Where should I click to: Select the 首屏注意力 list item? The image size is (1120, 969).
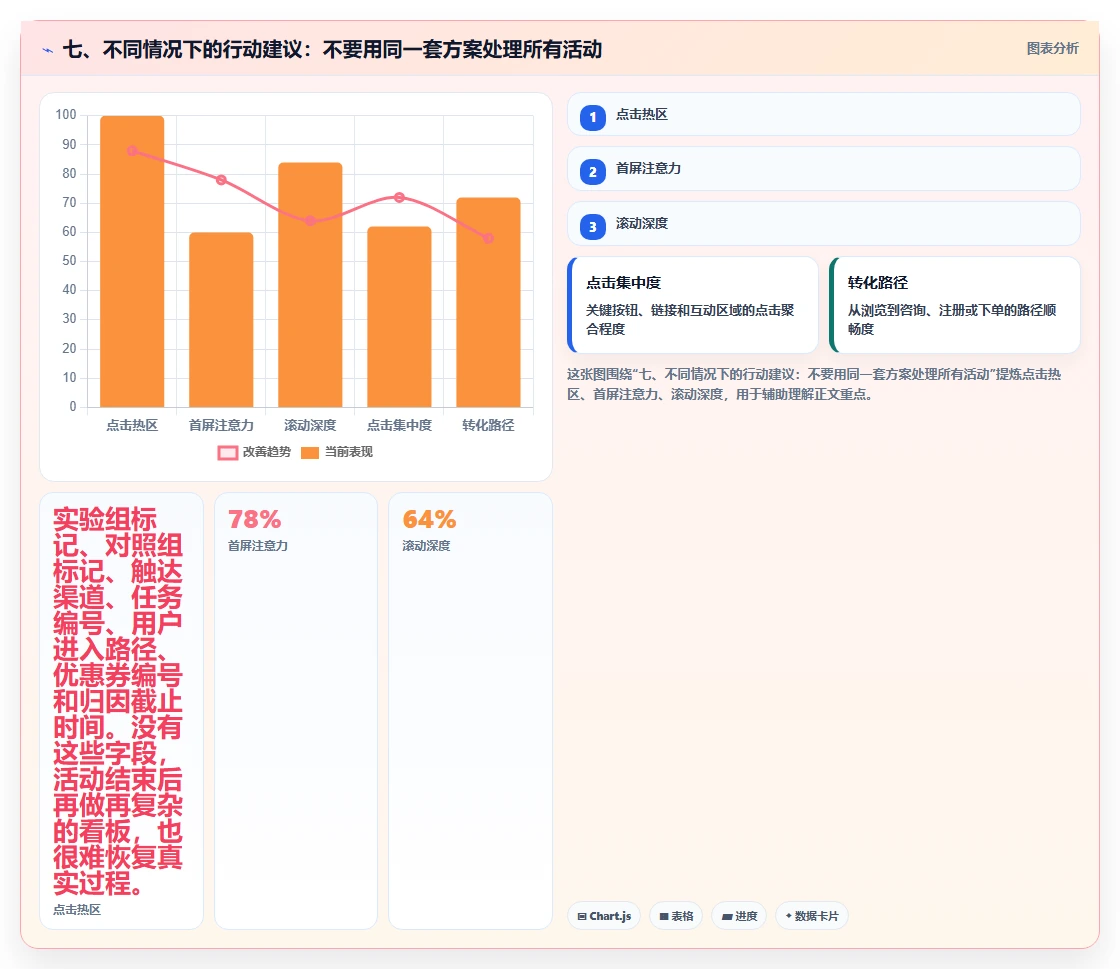tap(824, 169)
